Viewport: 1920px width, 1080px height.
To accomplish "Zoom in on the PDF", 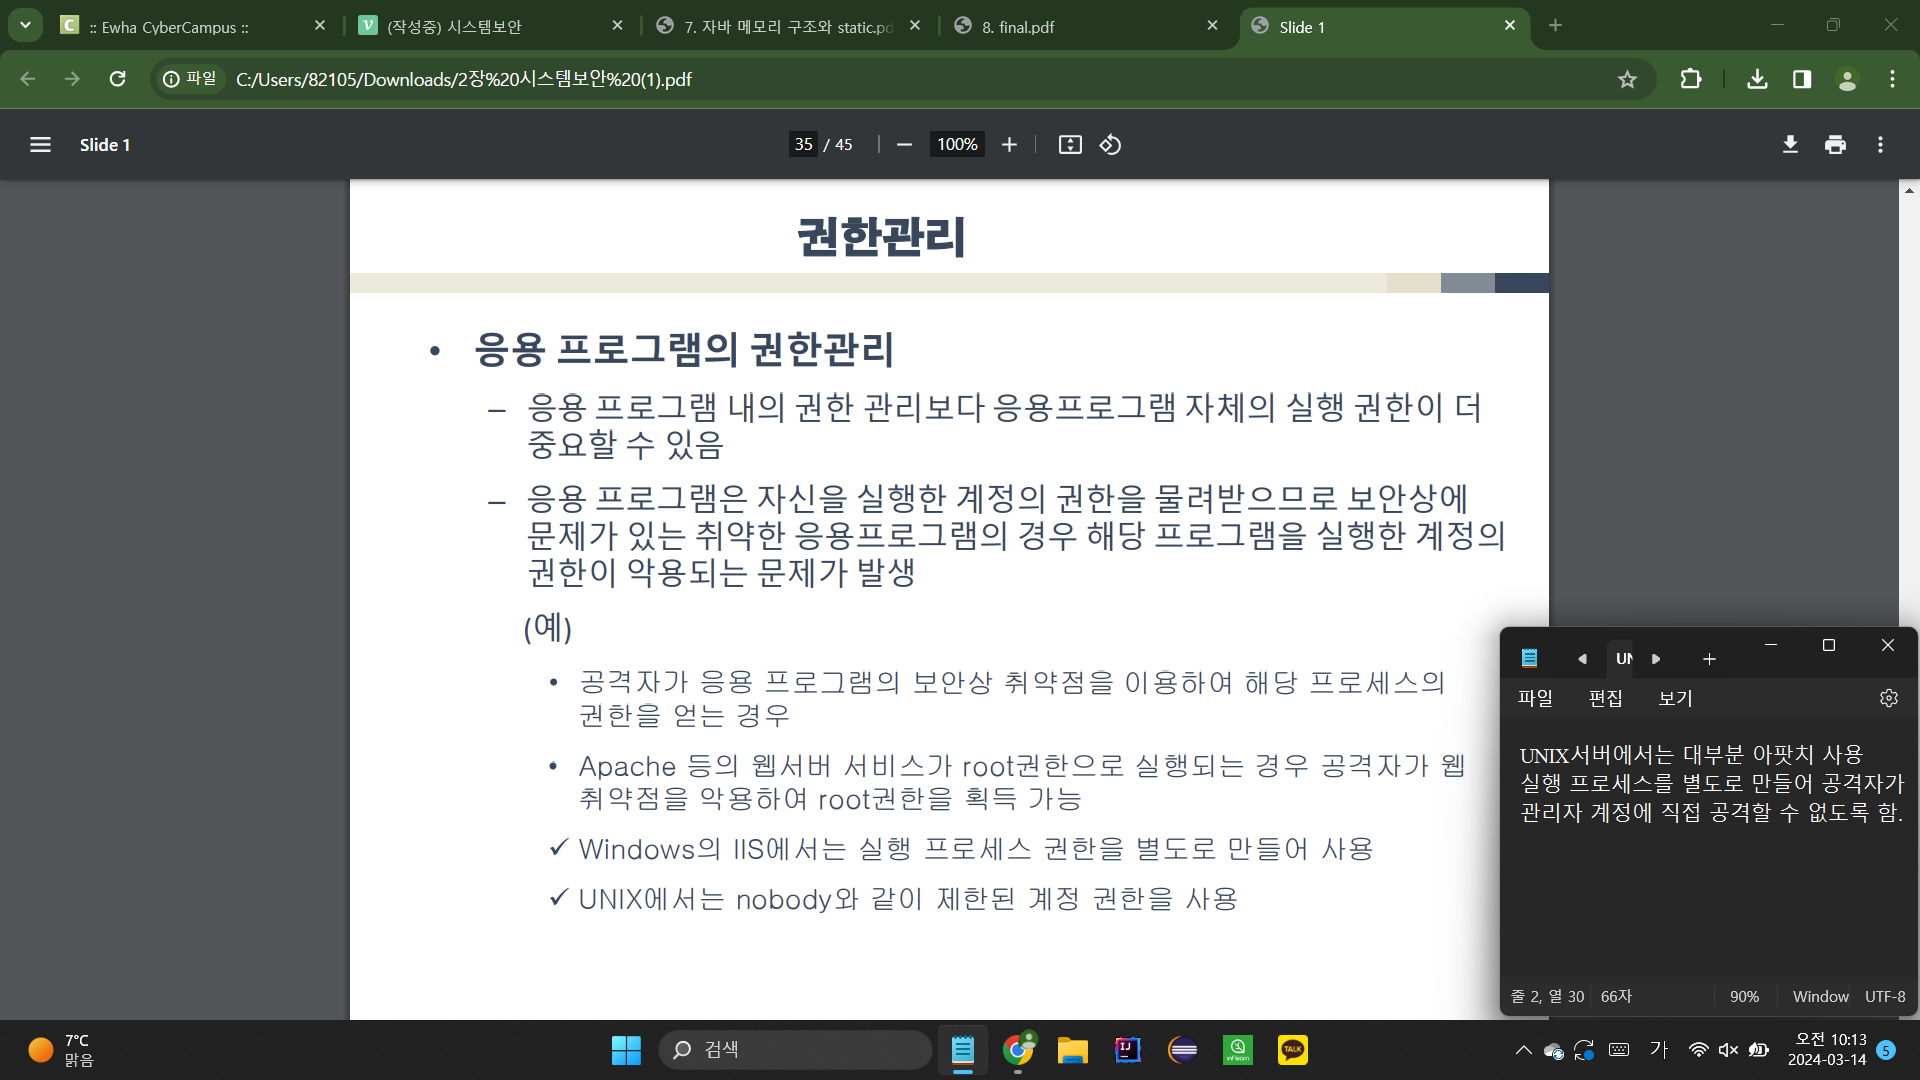I will click(1009, 145).
